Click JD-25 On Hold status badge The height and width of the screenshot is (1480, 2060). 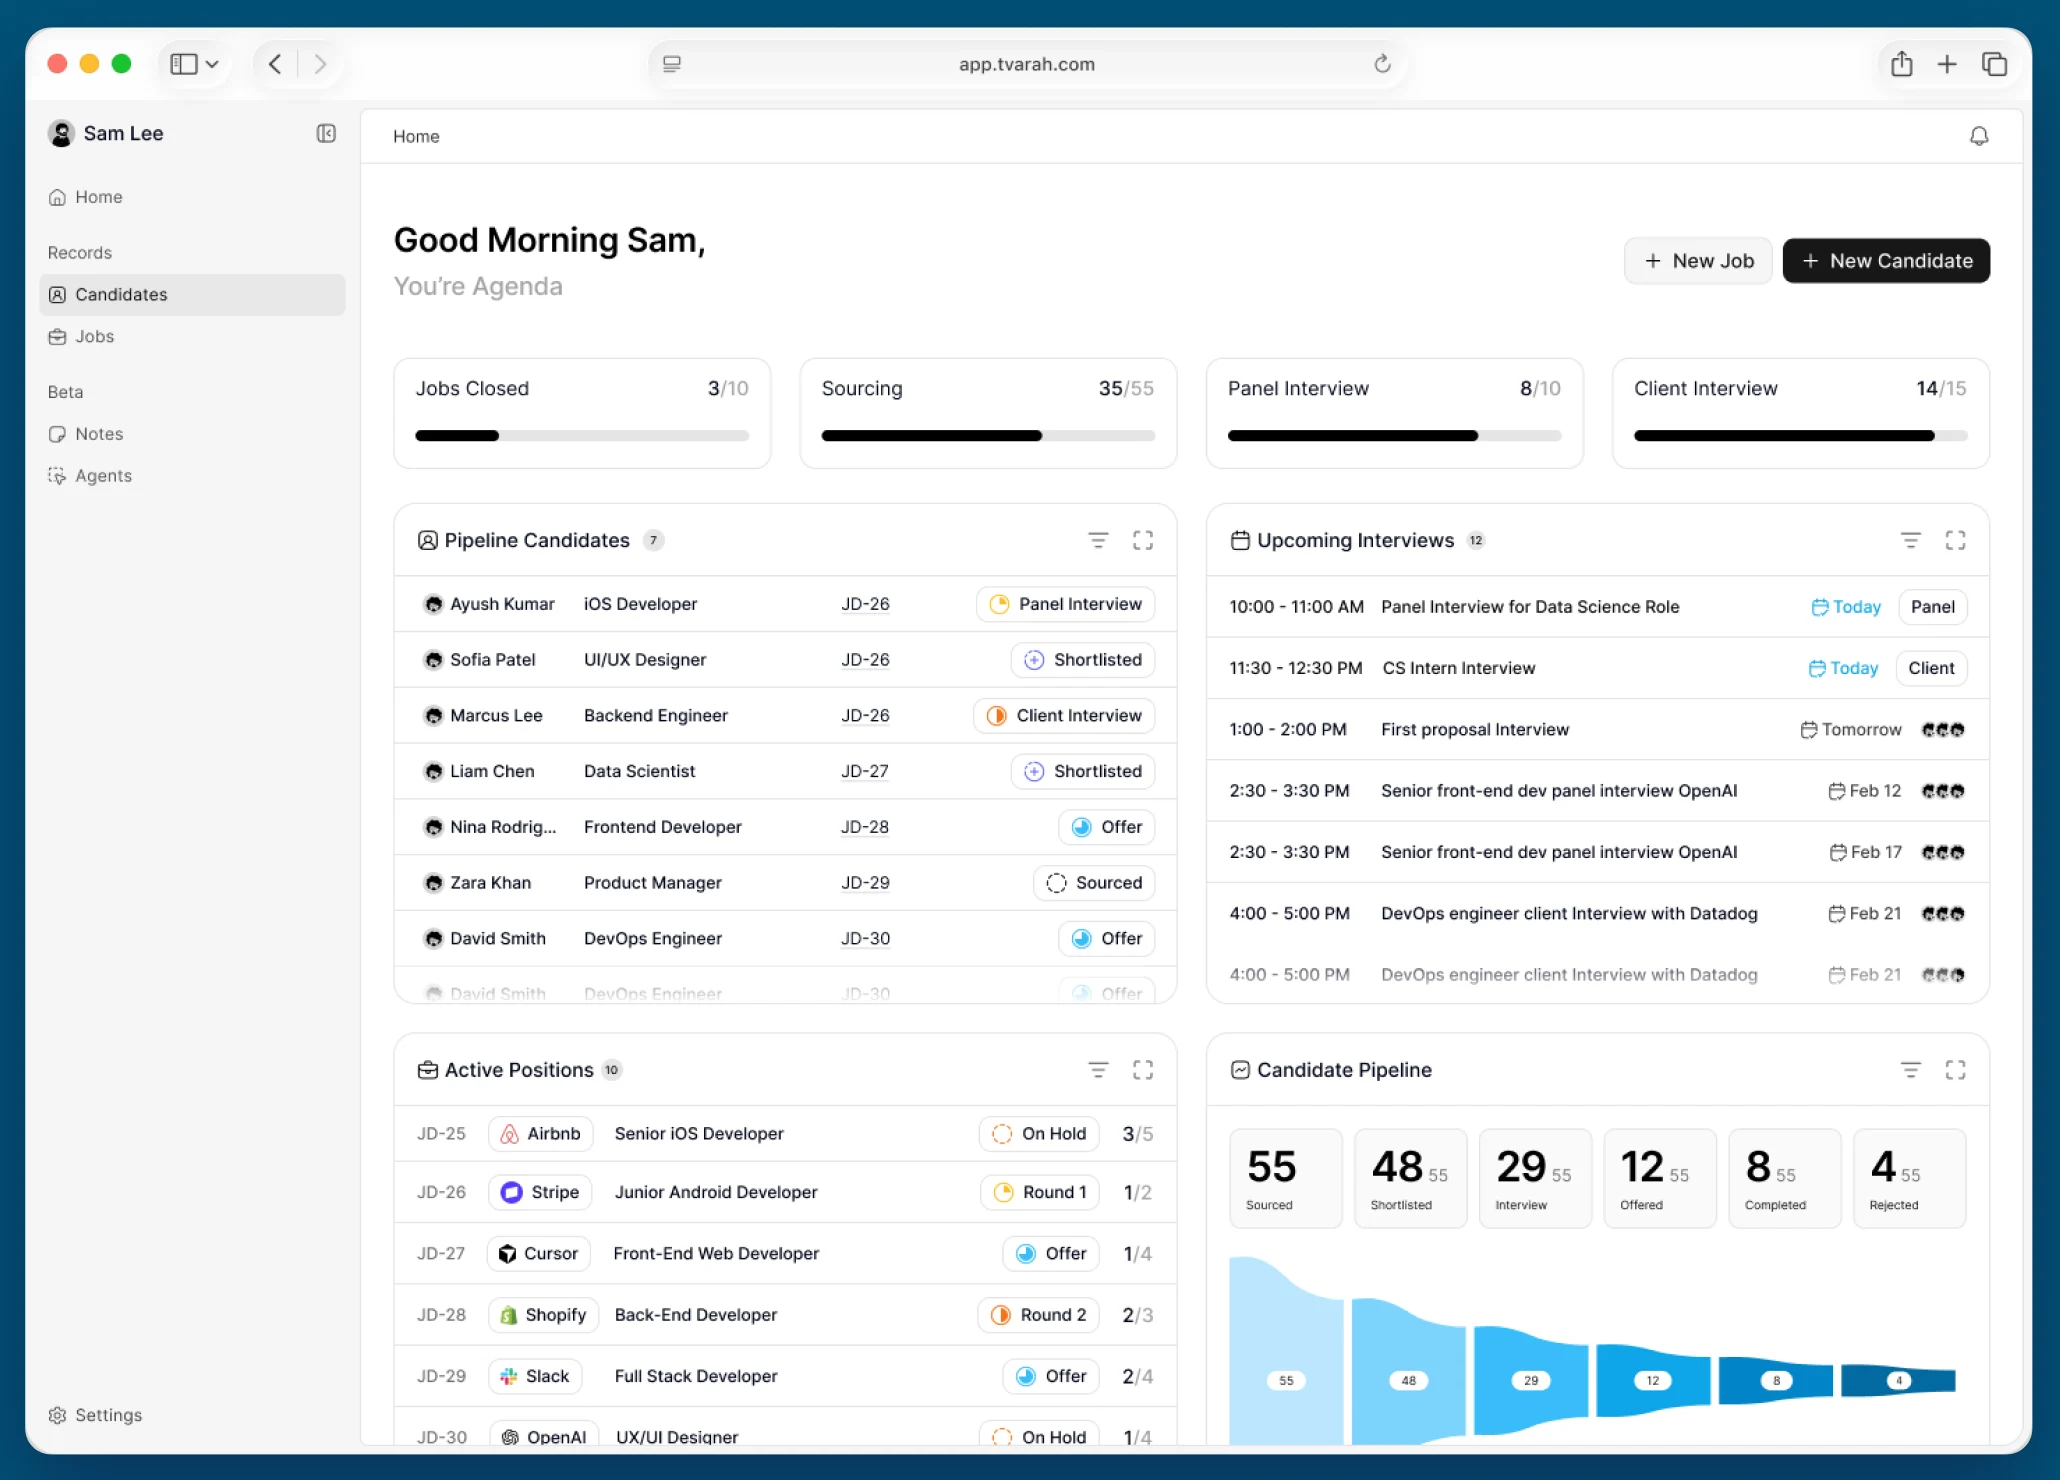pos(1039,1134)
